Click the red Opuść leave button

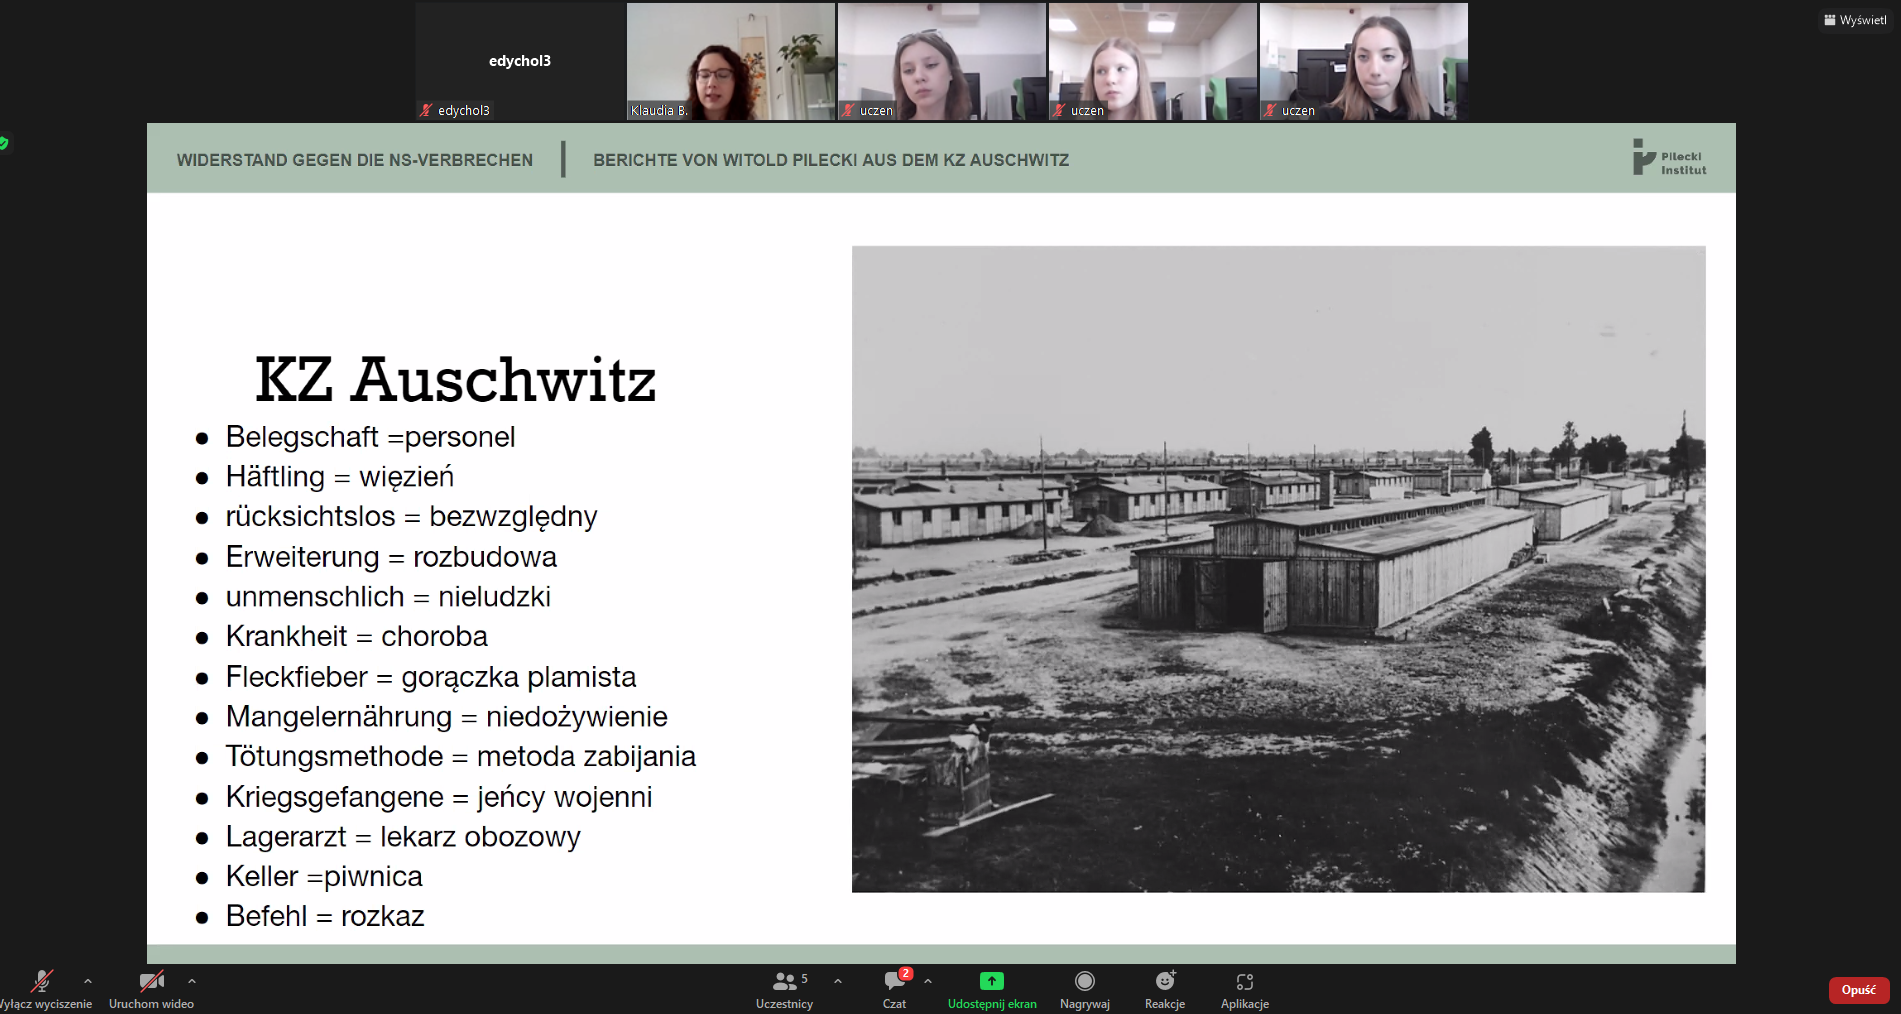1858,990
